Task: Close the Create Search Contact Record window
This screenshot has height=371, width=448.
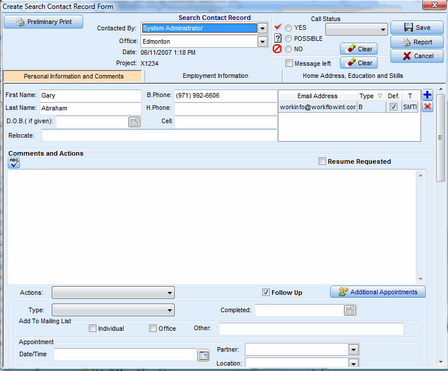Action: (x=435, y=5)
